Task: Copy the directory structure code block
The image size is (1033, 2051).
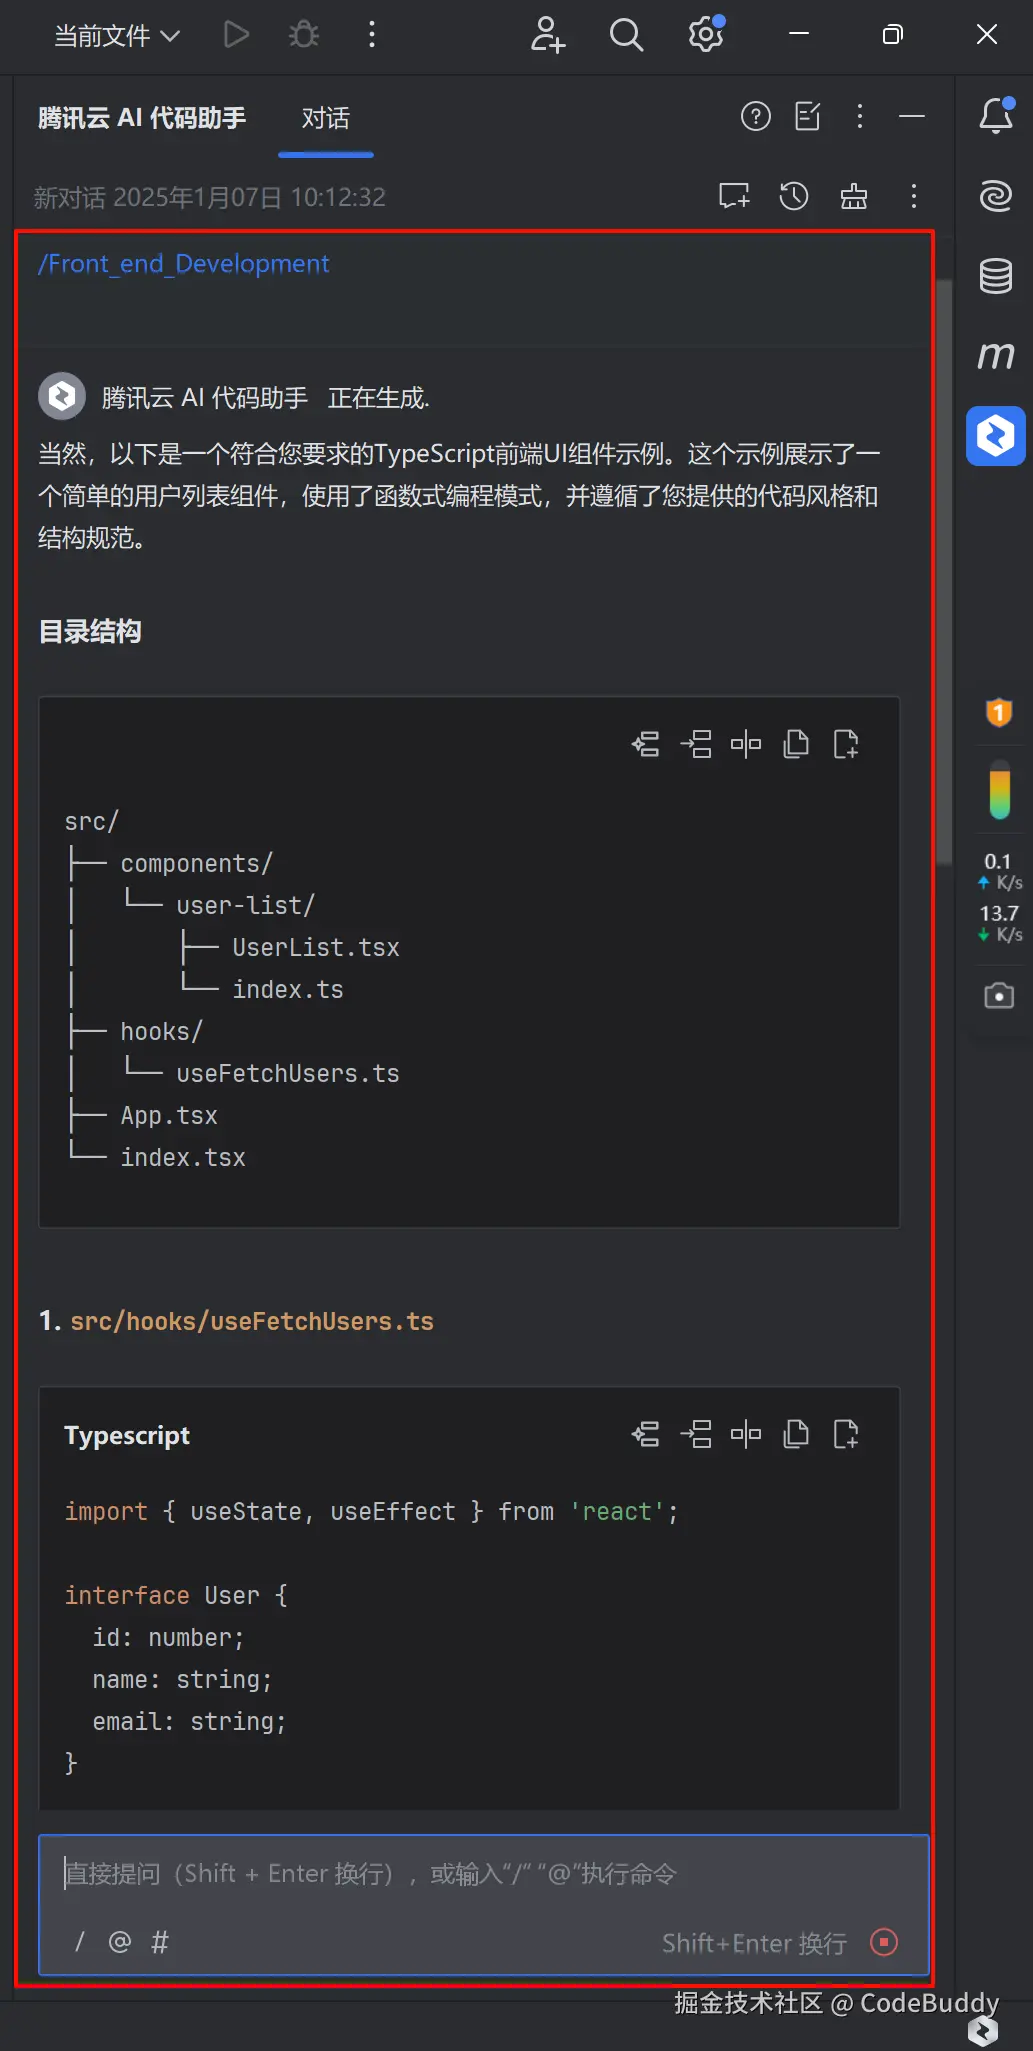Action: (x=796, y=744)
